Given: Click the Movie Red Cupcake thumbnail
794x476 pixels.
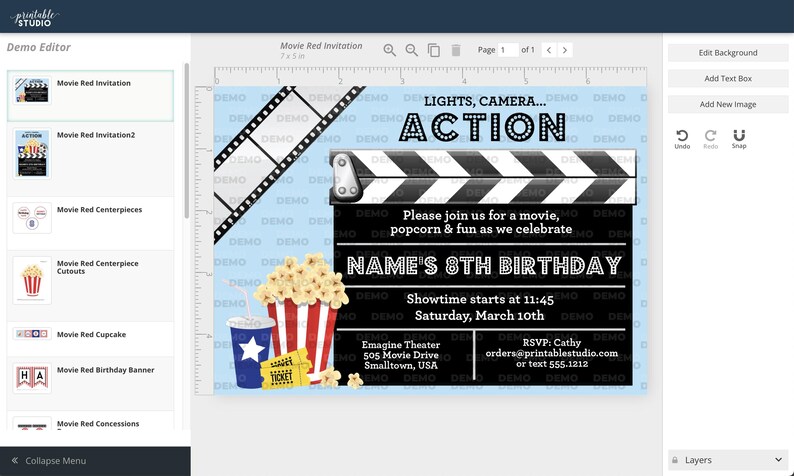Looking at the screenshot, I should click(32, 334).
